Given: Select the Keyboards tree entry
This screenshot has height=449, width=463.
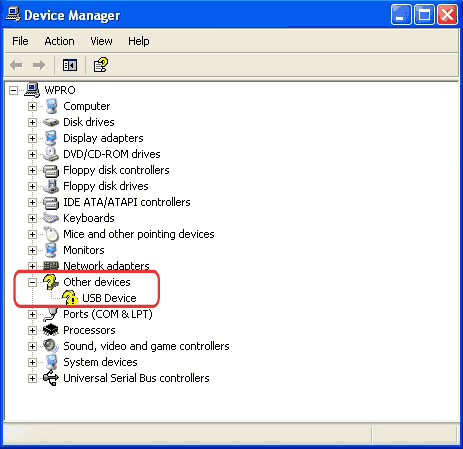Looking at the screenshot, I should (x=89, y=218).
